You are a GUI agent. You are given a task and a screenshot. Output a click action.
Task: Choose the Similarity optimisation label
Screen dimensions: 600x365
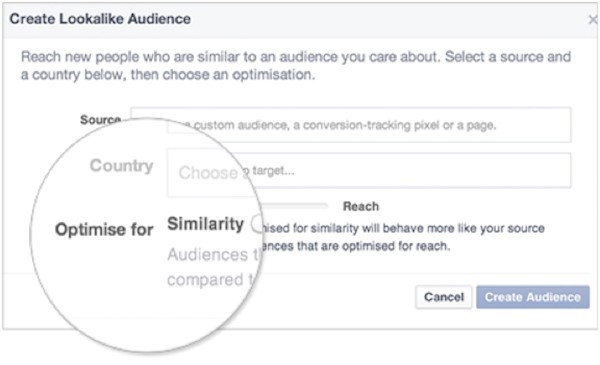click(205, 224)
